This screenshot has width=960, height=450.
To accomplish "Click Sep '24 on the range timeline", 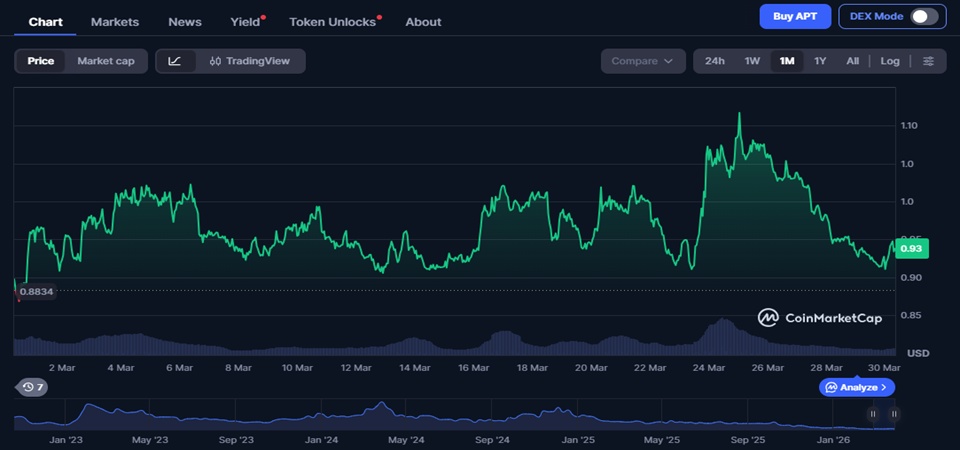I will pos(492,440).
